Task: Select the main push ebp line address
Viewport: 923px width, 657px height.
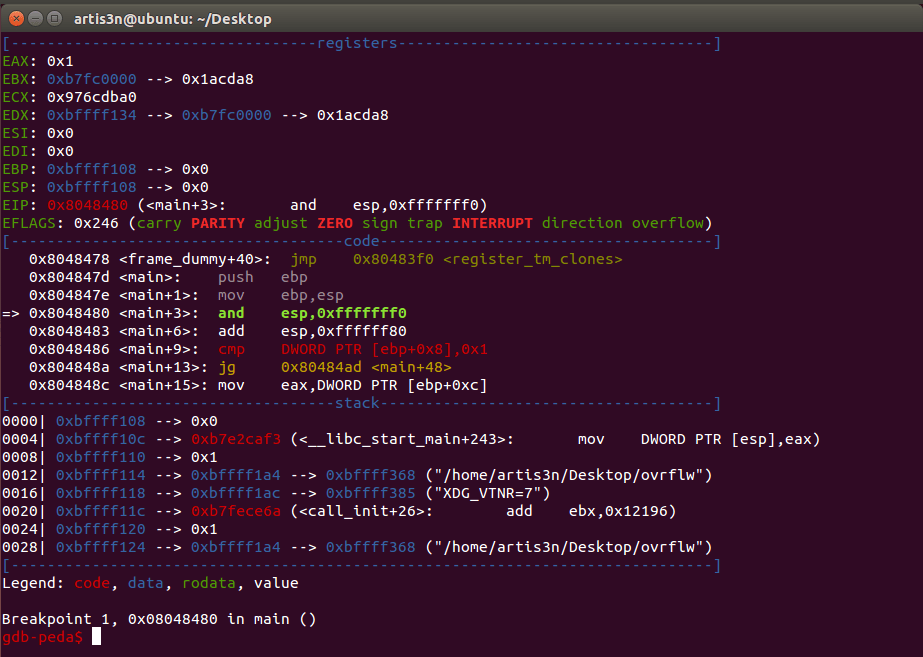Action: (69, 277)
